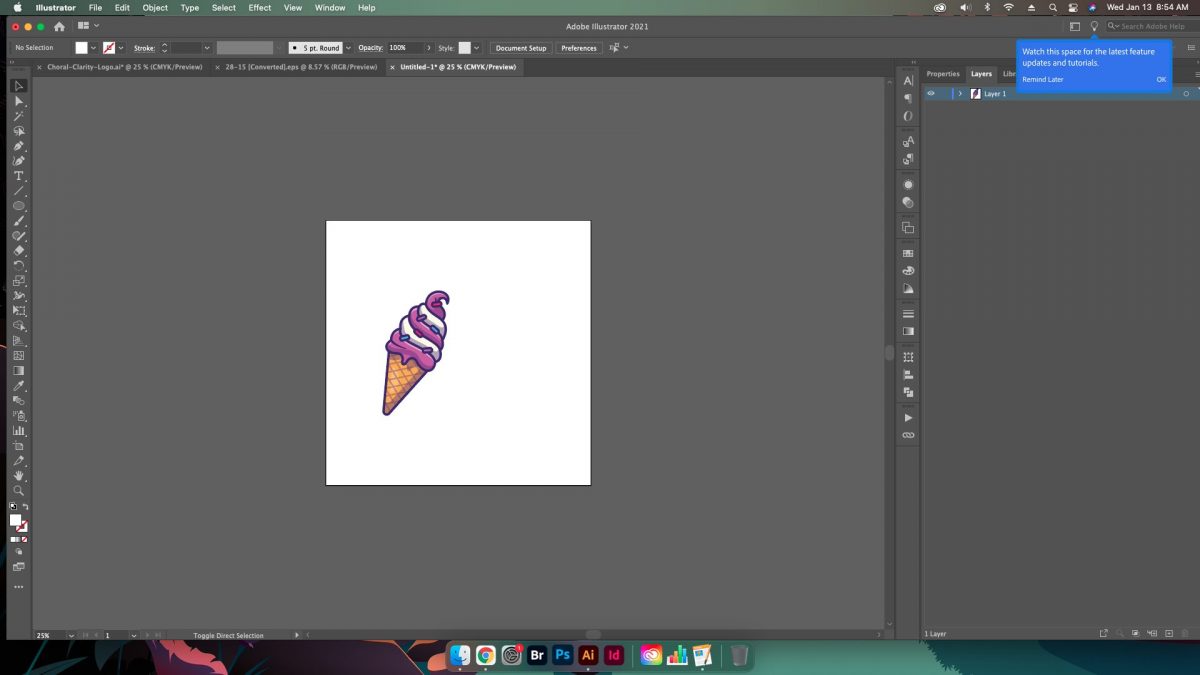Open the zoom level dropdown at 25%
Image resolution: width=1200 pixels, height=675 pixels.
pyautogui.click(x=70, y=635)
